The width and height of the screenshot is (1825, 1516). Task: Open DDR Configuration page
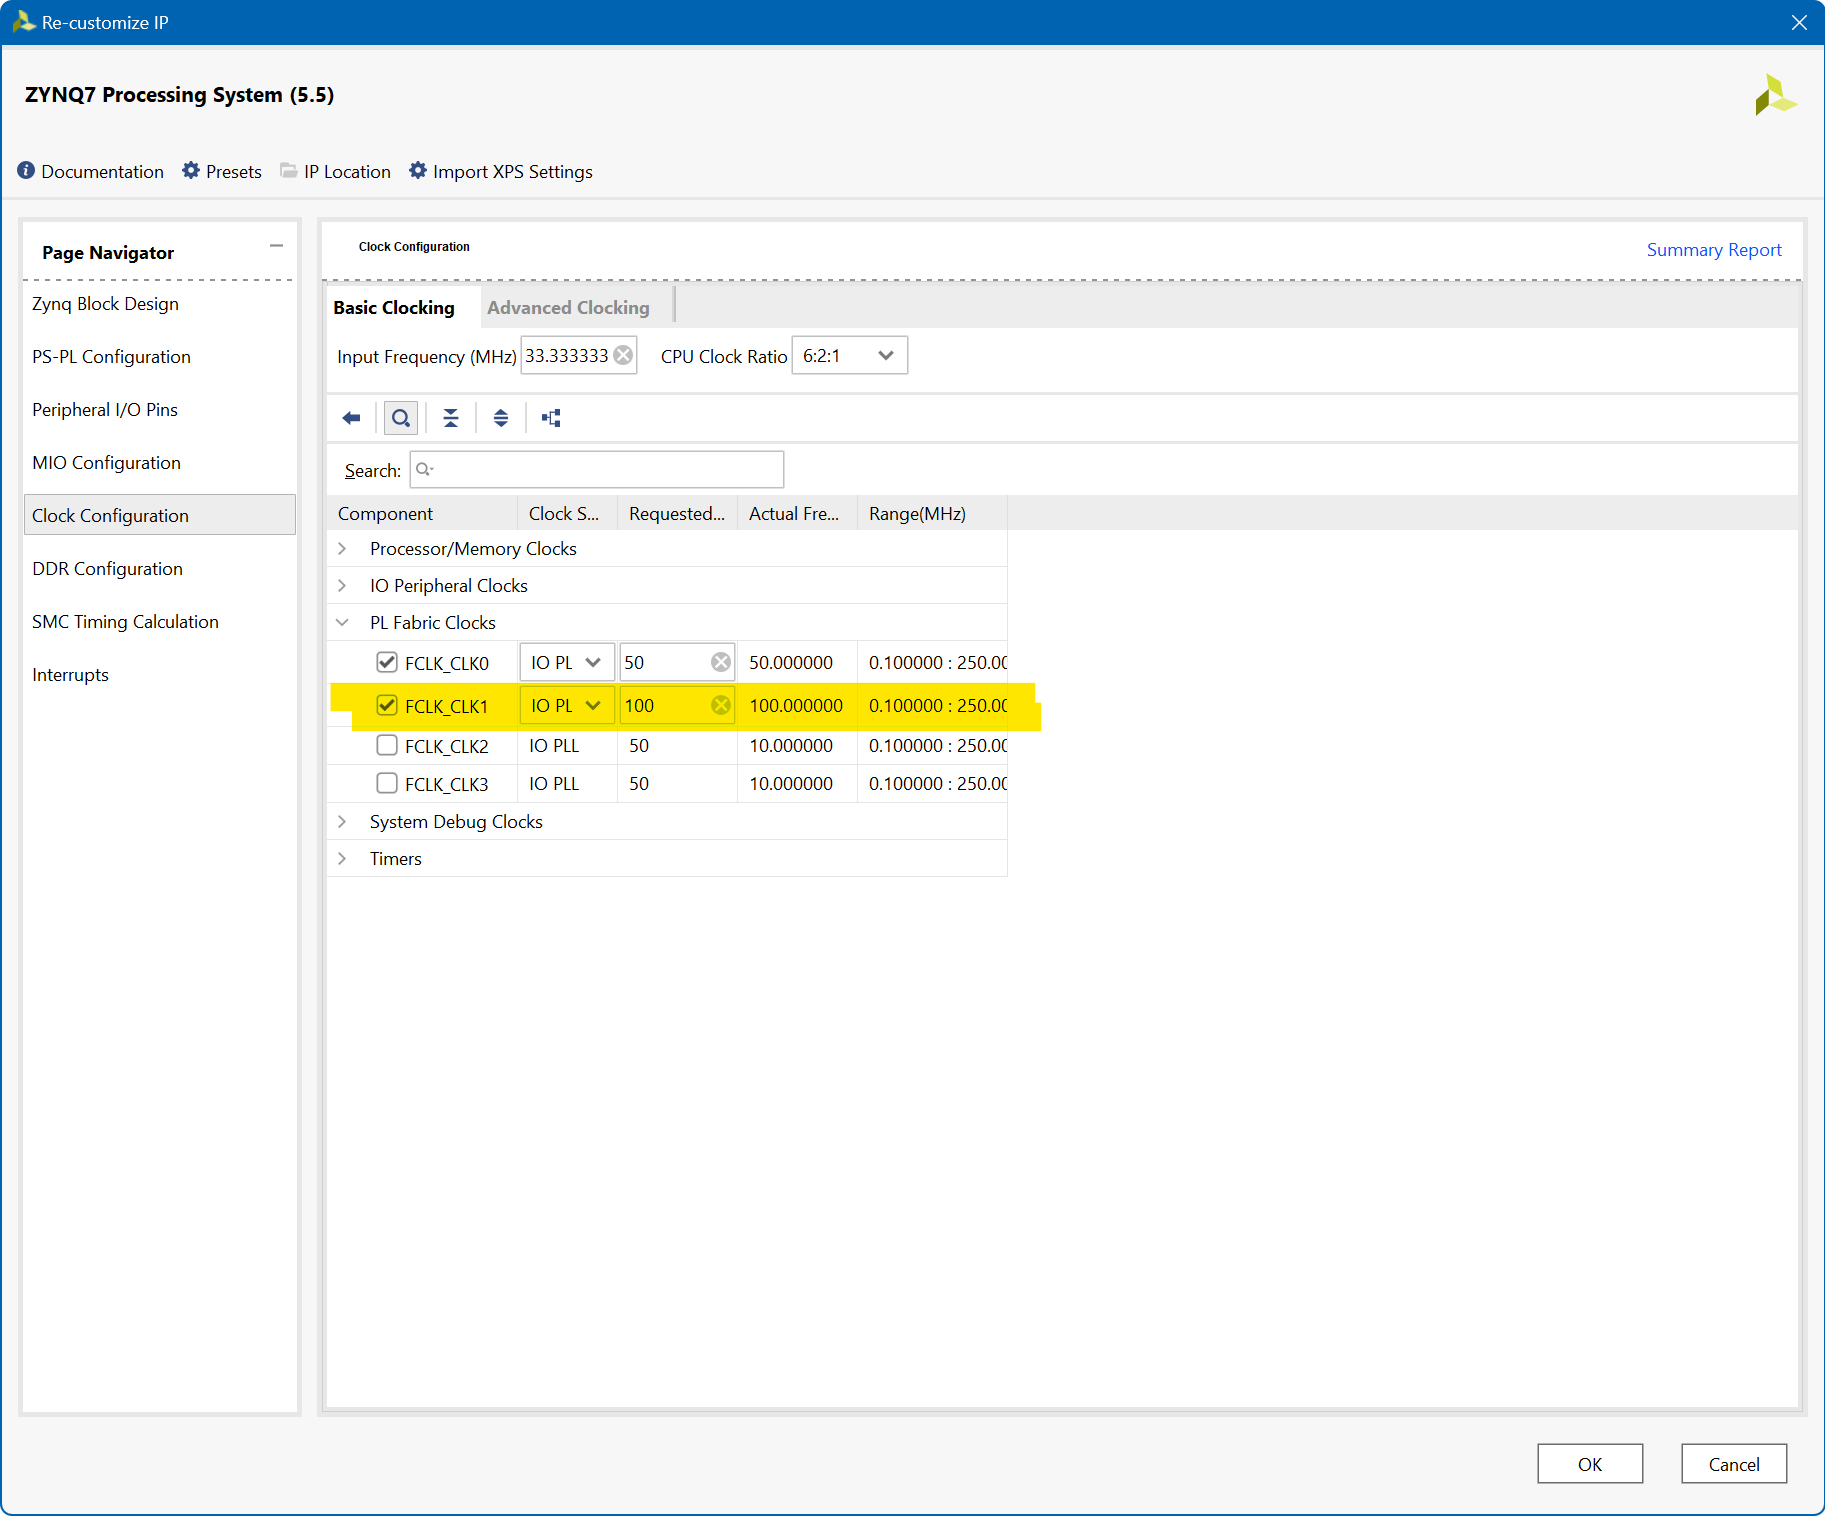(x=107, y=568)
